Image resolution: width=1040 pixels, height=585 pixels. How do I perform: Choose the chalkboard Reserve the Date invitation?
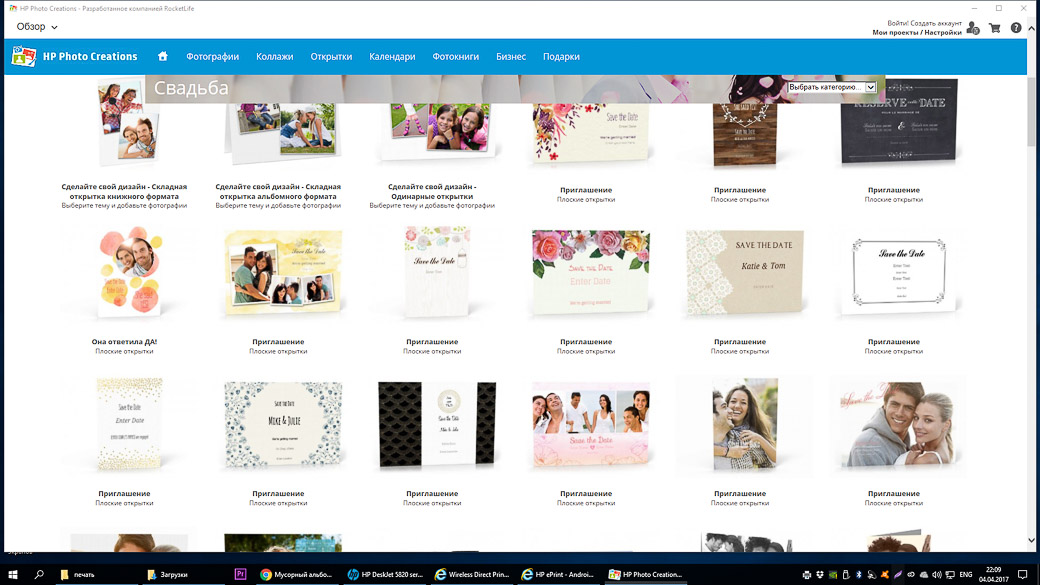coord(899,121)
